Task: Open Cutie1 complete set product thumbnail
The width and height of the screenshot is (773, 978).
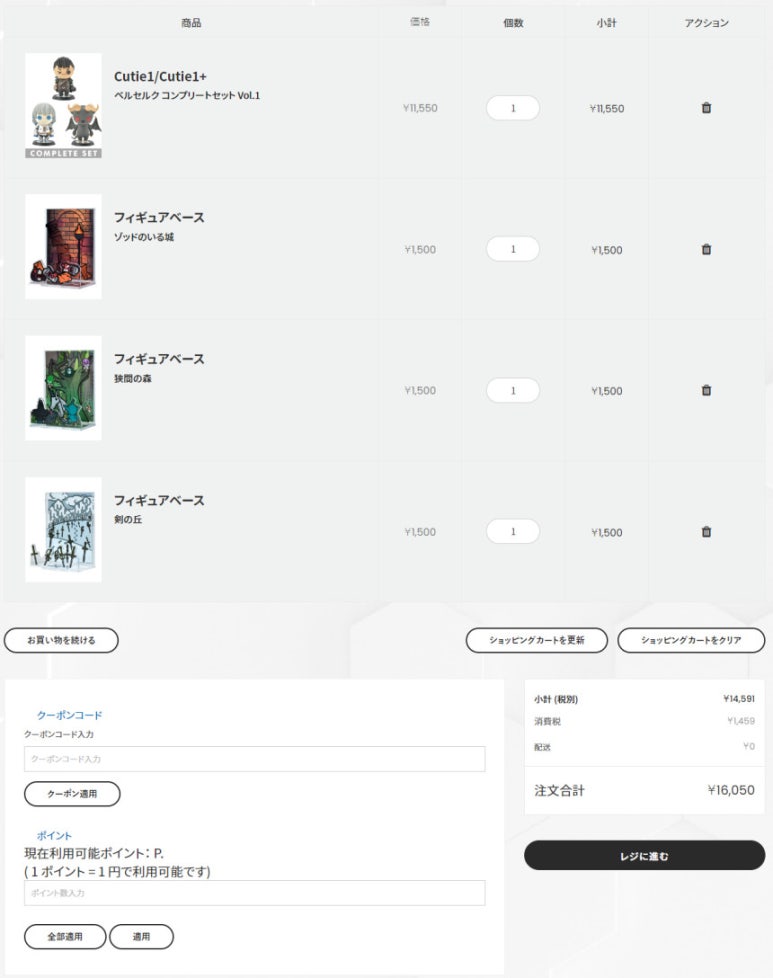Action: [63, 105]
